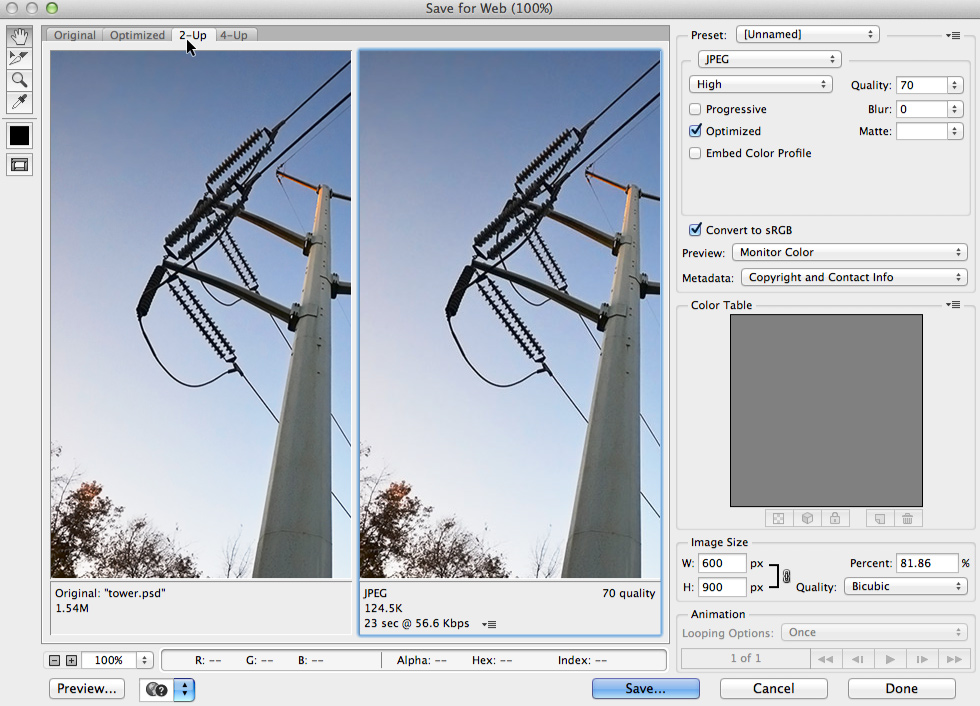This screenshot has width=980, height=706.
Task: Click the lock color icon
Action: [x=835, y=517]
